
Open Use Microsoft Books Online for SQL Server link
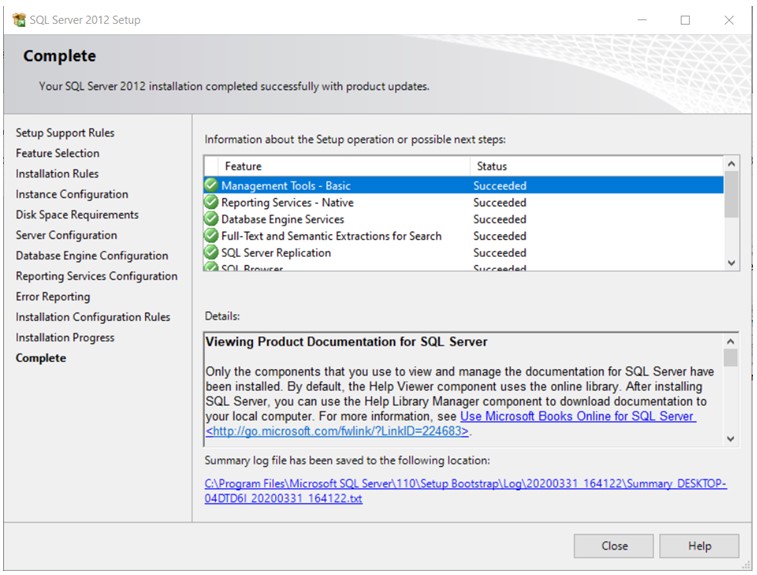click(x=578, y=416)
